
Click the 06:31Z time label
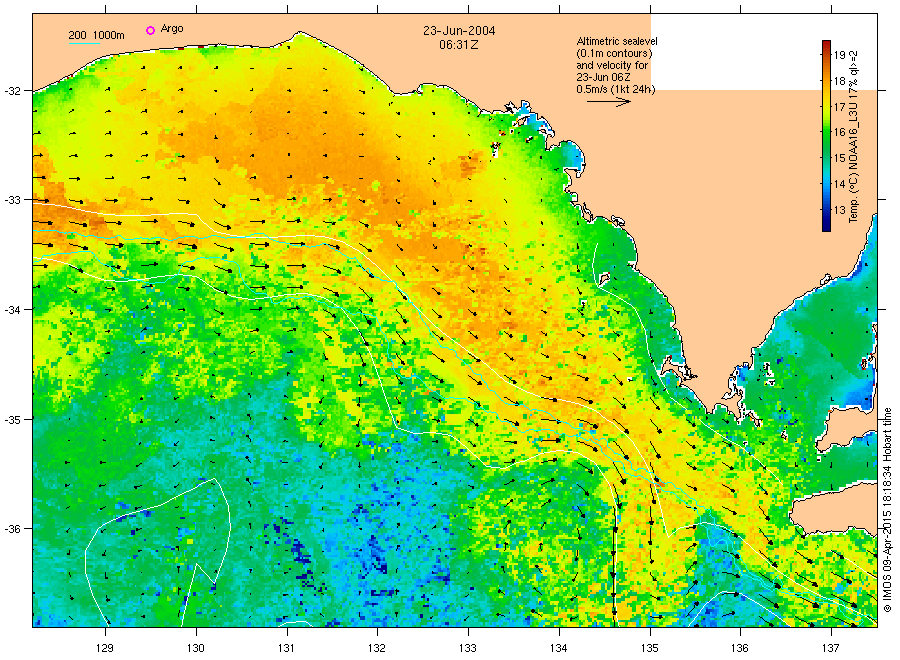tap(459, 45)
